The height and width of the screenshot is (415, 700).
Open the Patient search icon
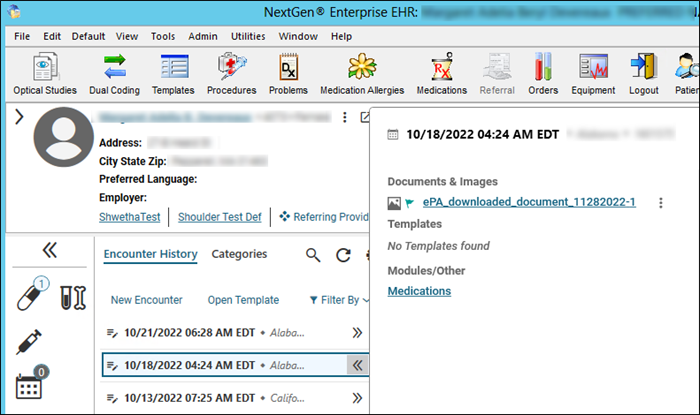(687, 74)
